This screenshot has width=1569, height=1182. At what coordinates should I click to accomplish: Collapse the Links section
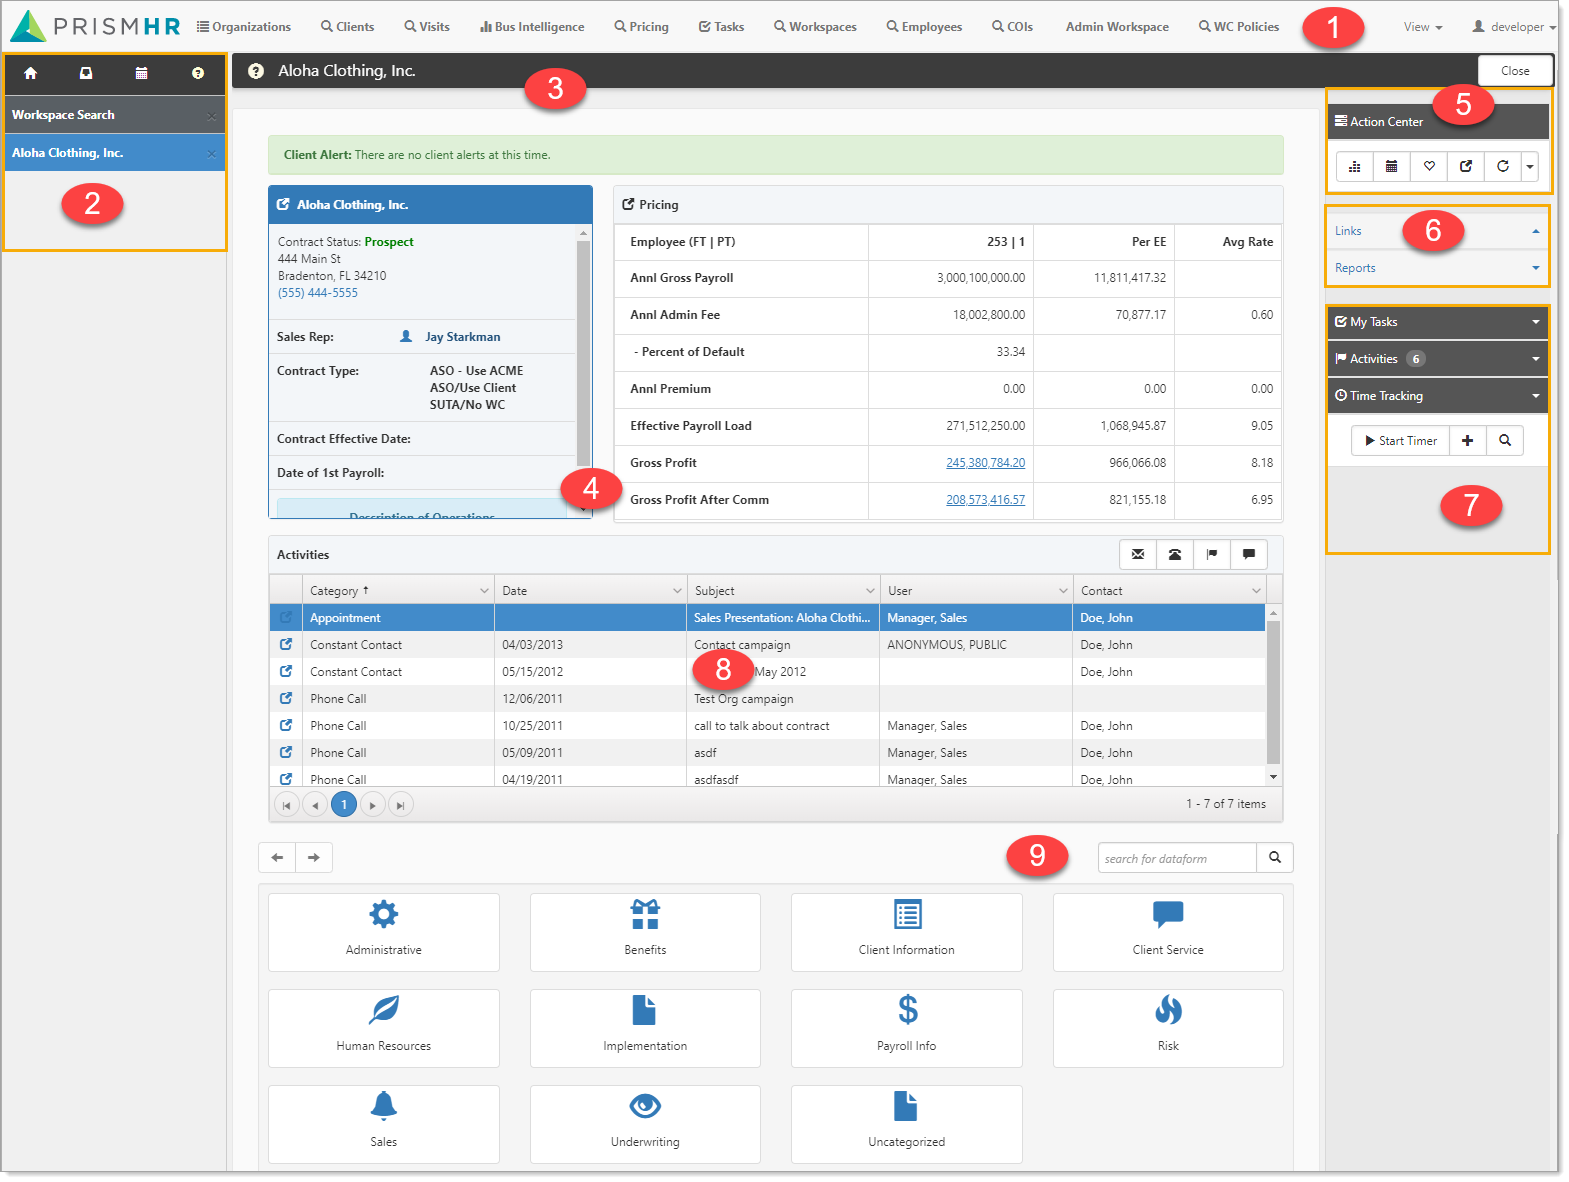(1437, 231)
